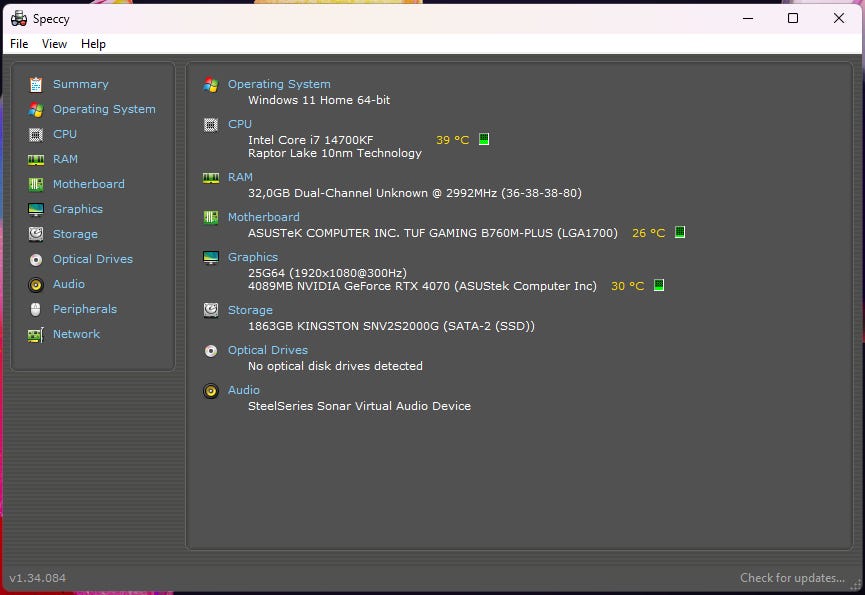Viewport: 865px width, 595px height.
Task: Click the CPU icon in the main panel
Action: [211, 125]
